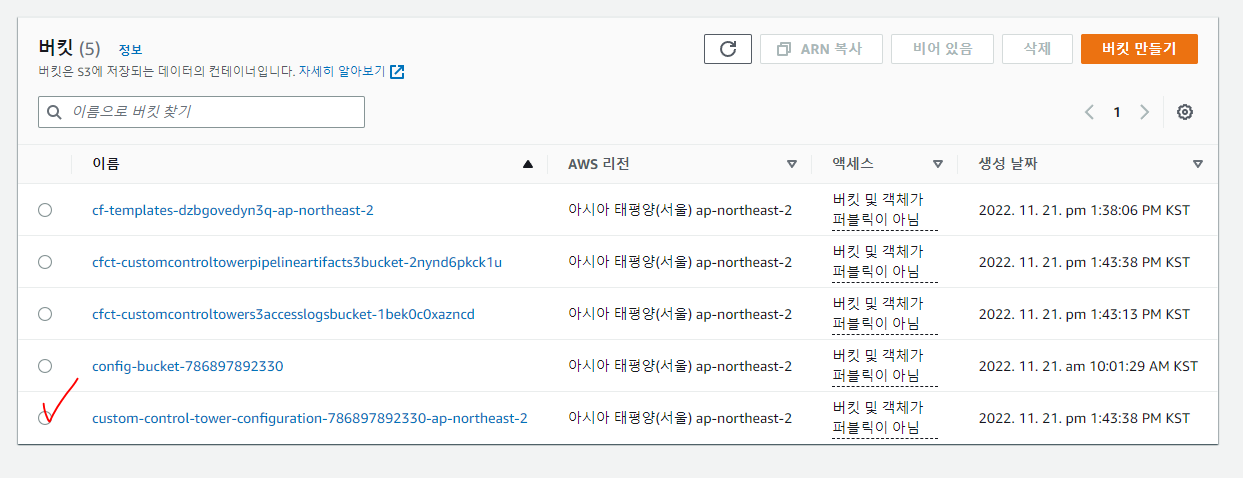Image resolution: width=1243 pixels, height=478 pixels.
Task: Click page number 1 in pagination
Action: coord(1117,112)
